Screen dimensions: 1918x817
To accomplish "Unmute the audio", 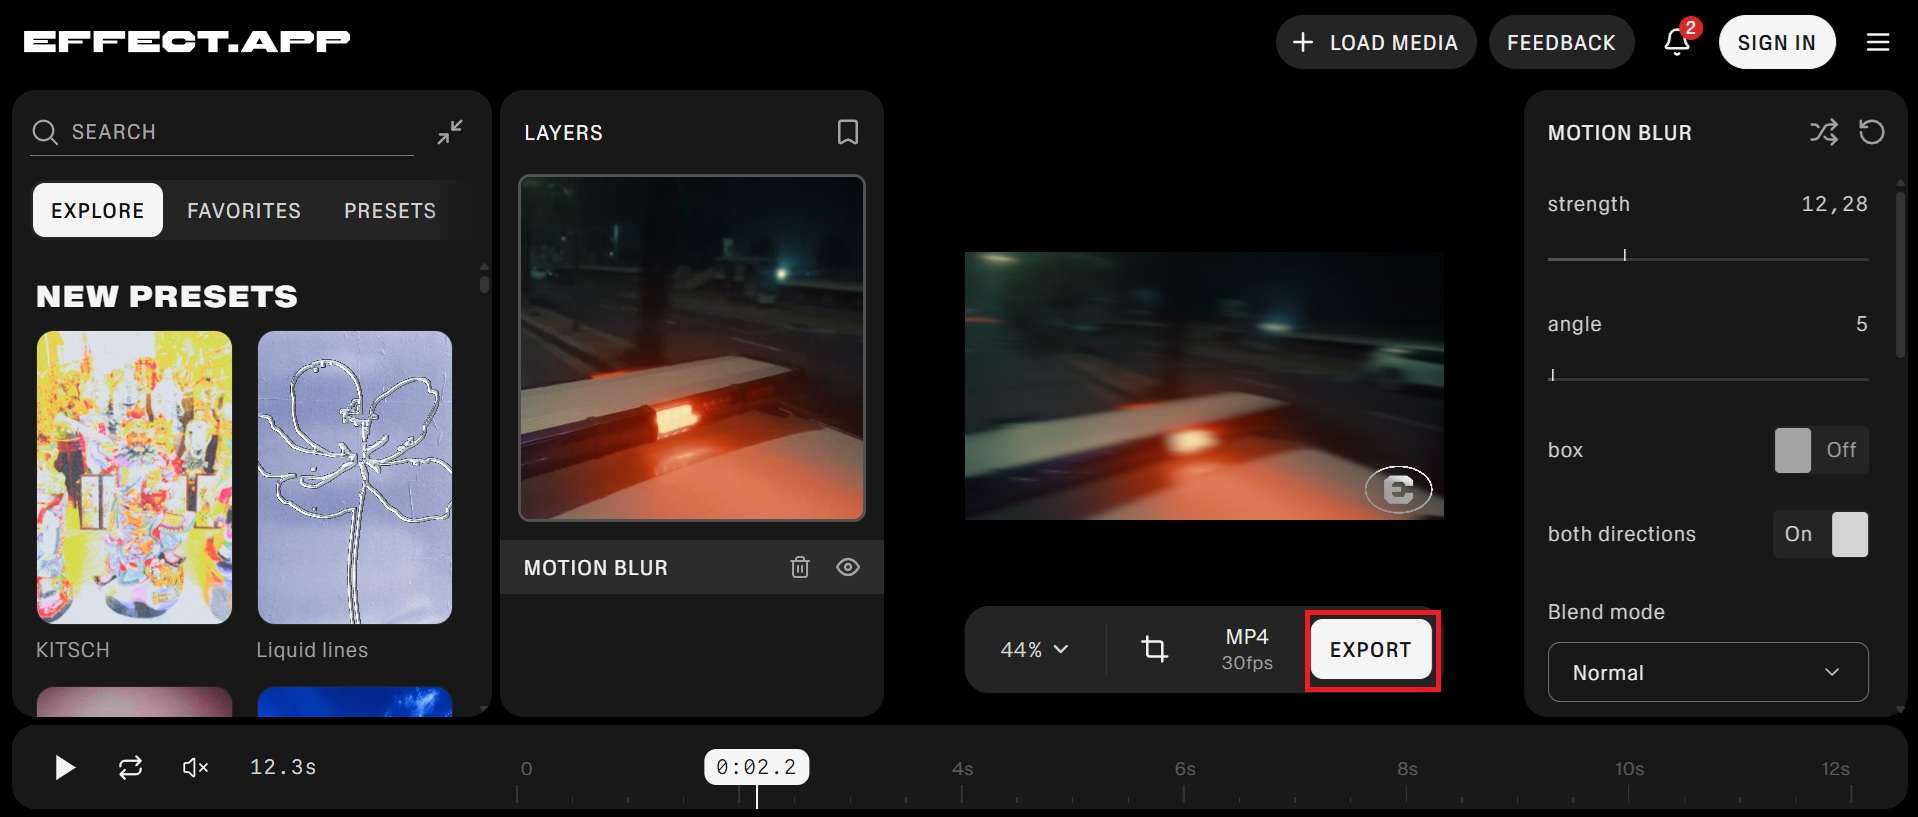I will [195, 767].
